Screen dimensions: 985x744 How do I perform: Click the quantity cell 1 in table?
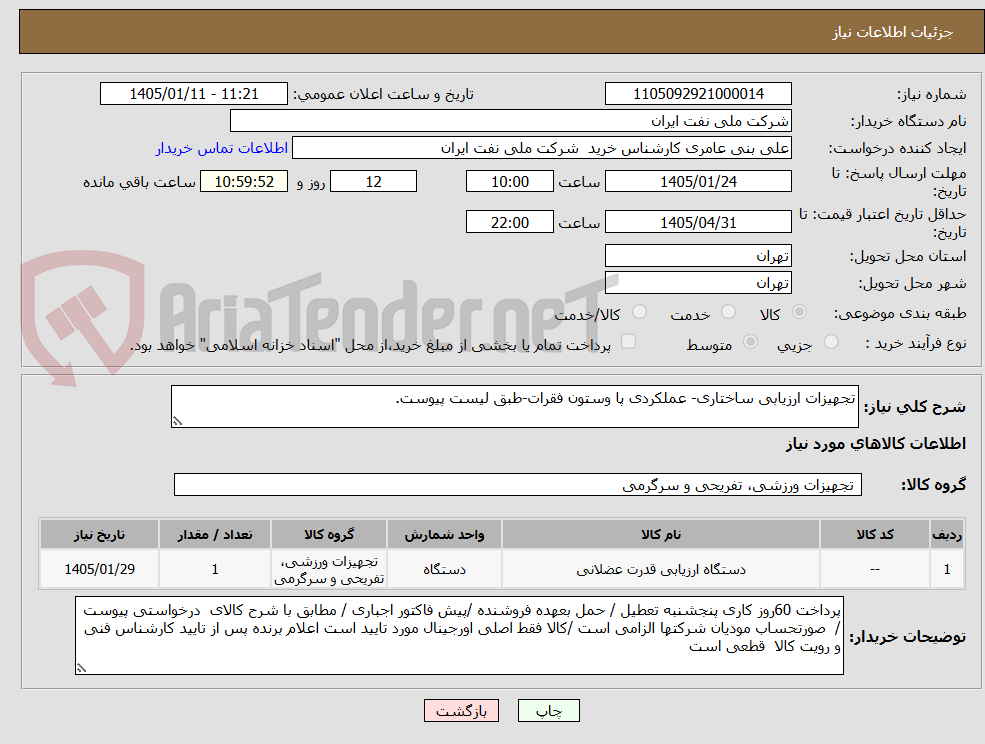[215, 569]
